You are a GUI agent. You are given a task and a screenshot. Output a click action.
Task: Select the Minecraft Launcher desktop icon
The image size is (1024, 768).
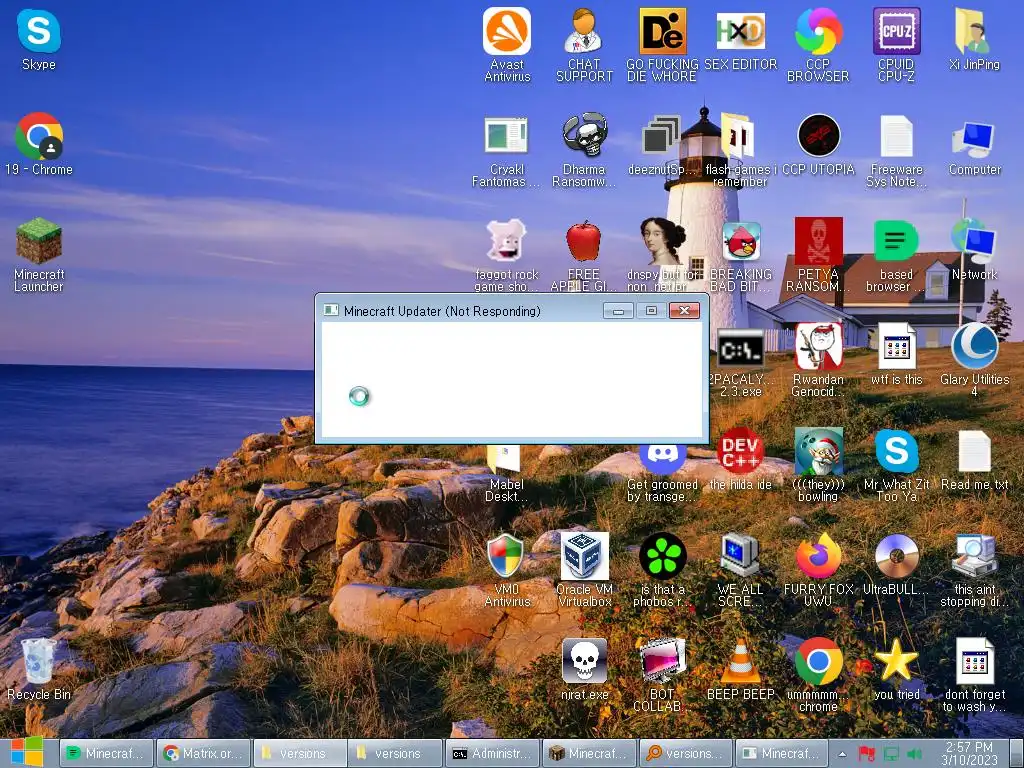(x=39, y=255)
